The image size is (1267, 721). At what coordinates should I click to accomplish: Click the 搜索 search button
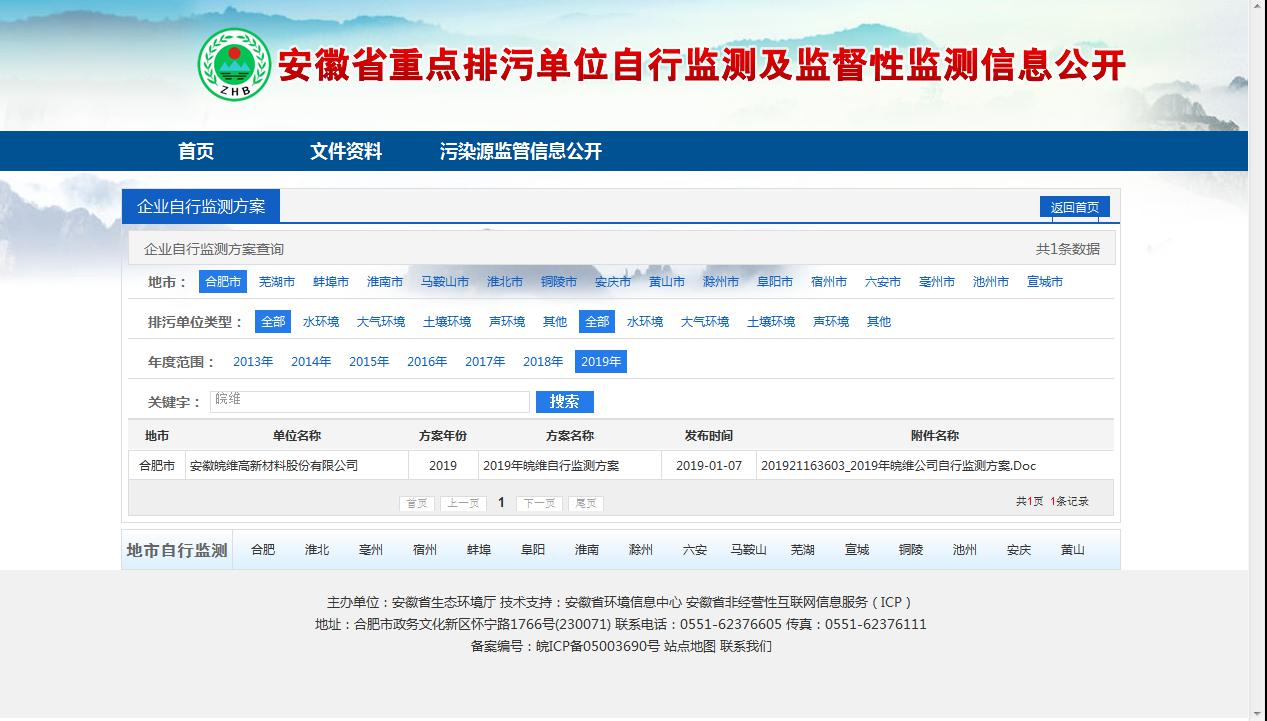[x=565, y=401]
